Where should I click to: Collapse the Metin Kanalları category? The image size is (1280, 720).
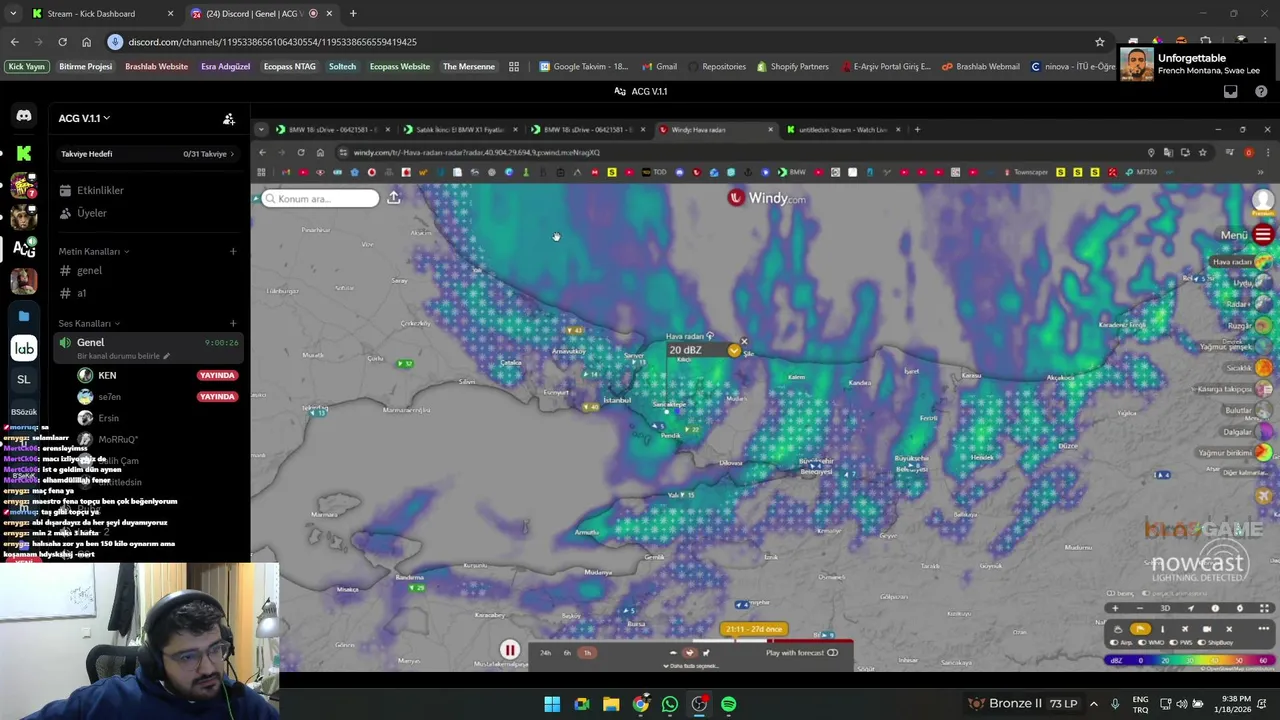(94, 251)
